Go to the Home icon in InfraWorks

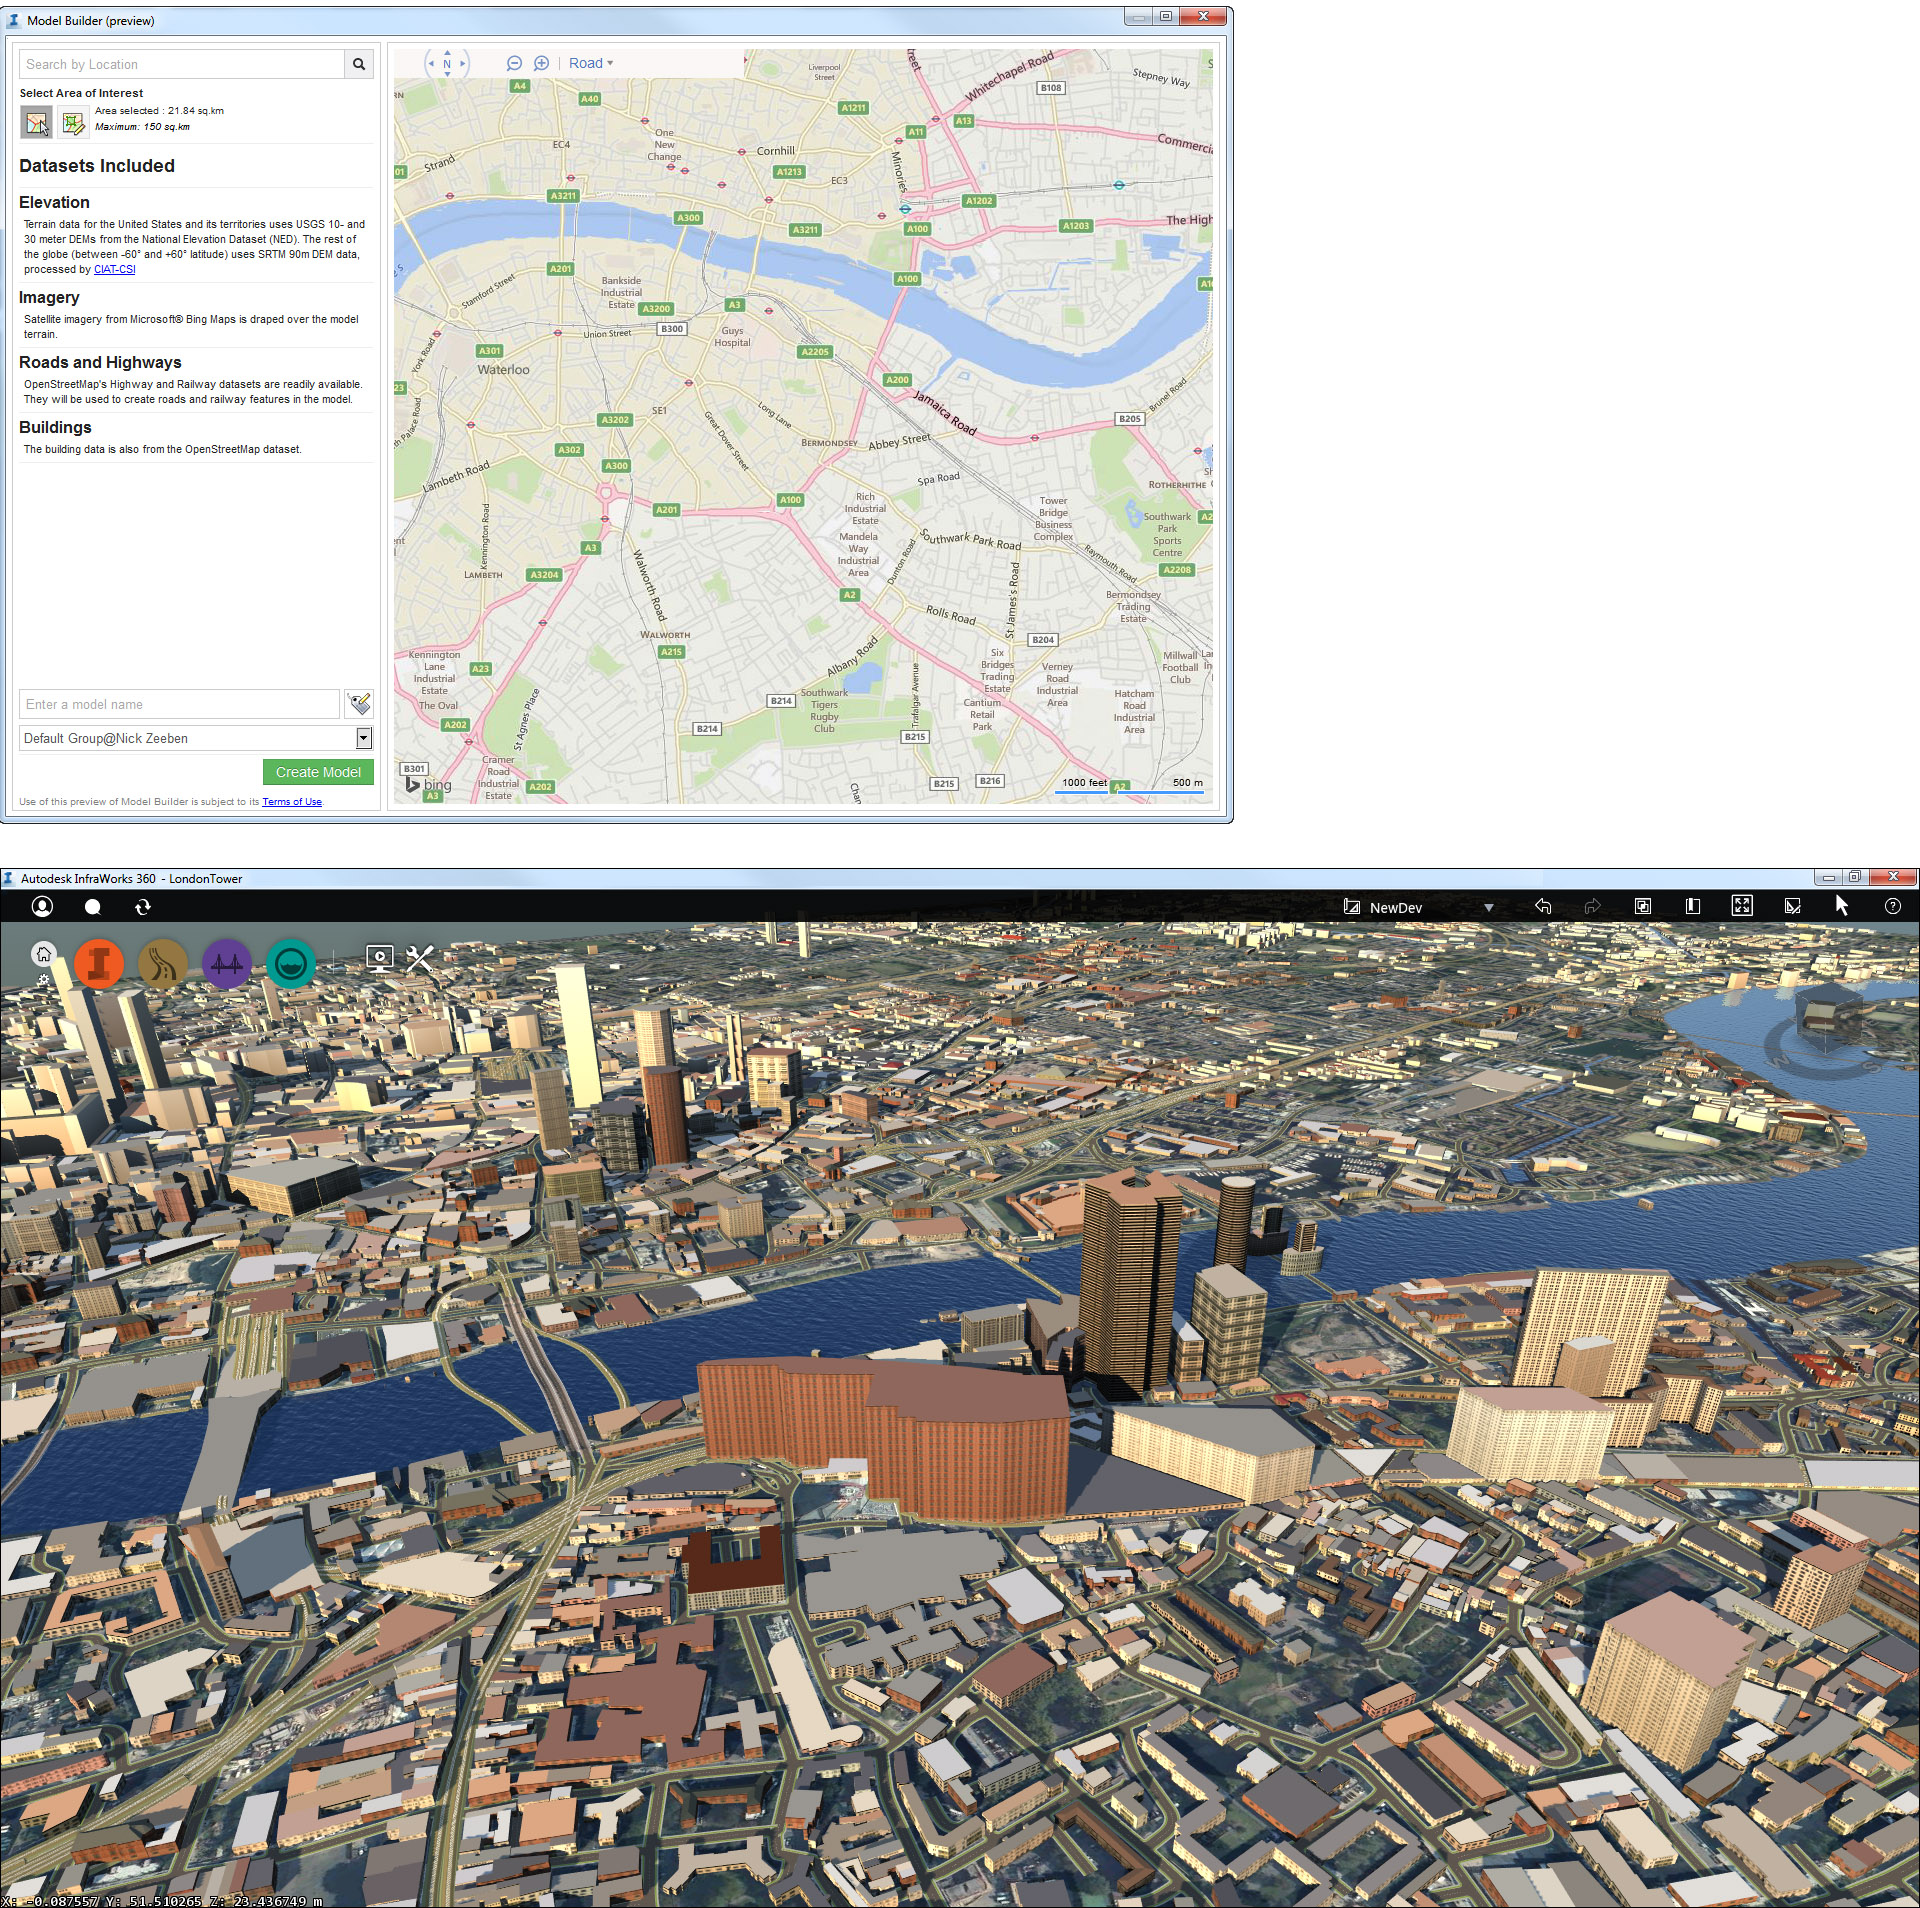tap(43, 953)
